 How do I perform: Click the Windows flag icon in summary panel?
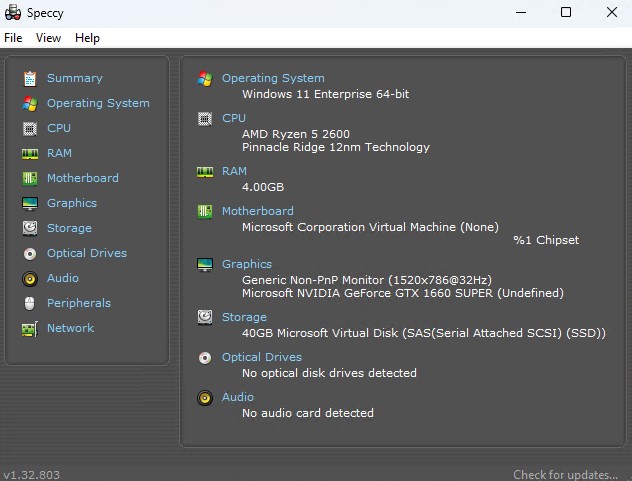pos(205,79)
